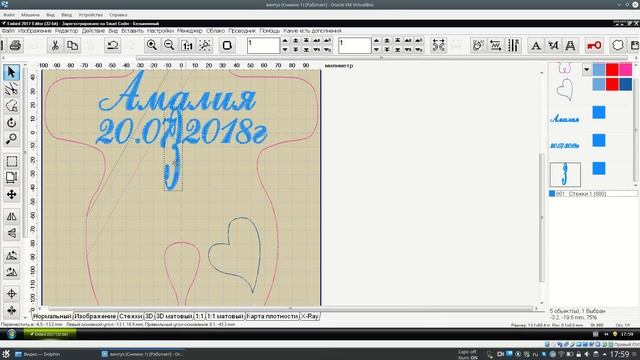This screenshot has height=360, width=640.
Task: Click the Zoom In magnifier icon
Action: click(152, 45)
